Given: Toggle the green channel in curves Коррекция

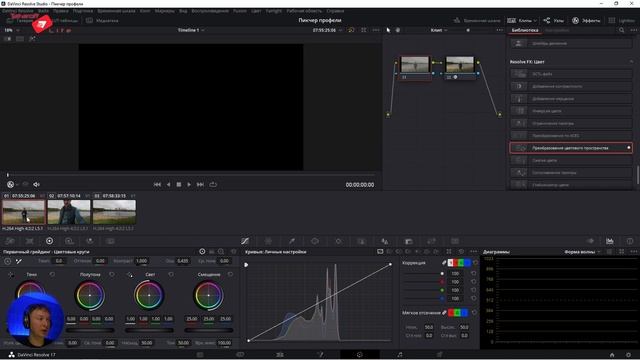Looking at the screenshot, I should 462,263.
